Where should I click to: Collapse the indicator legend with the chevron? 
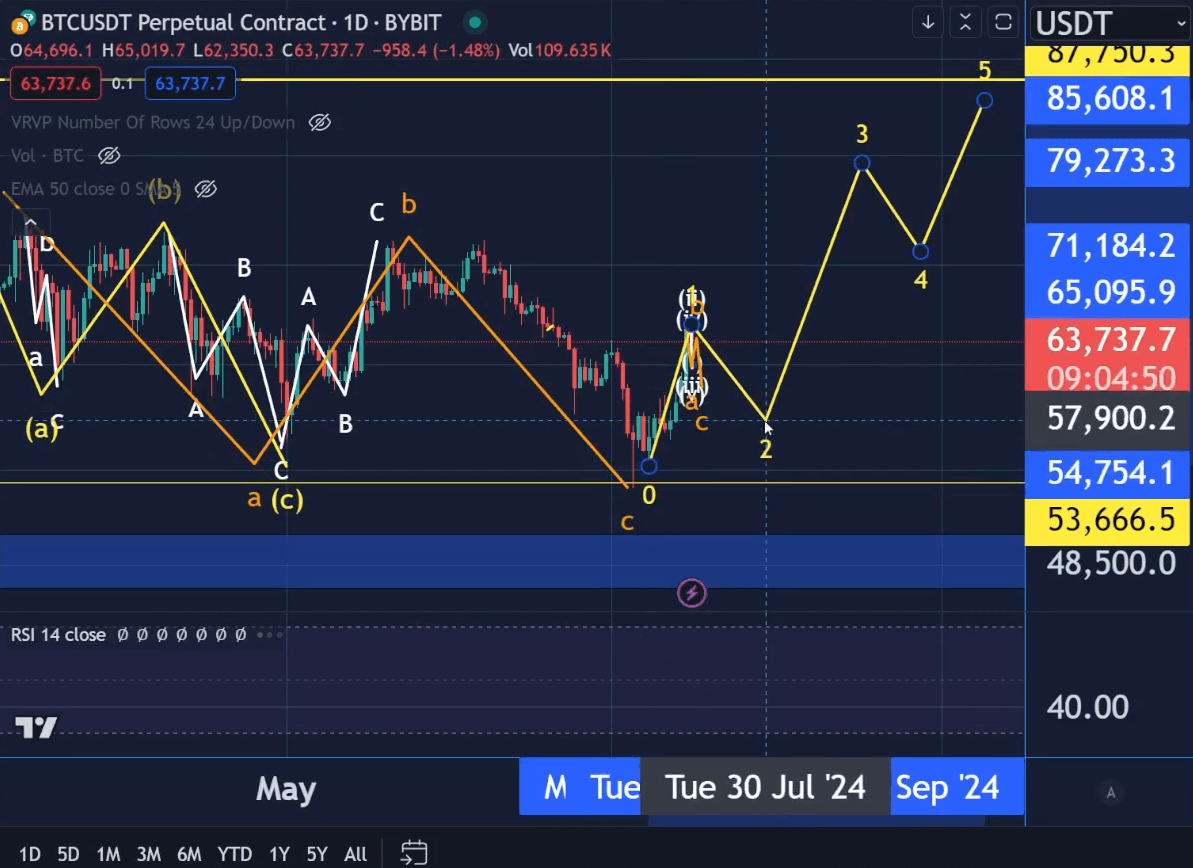pyautogui.click(x=31, y=223)
